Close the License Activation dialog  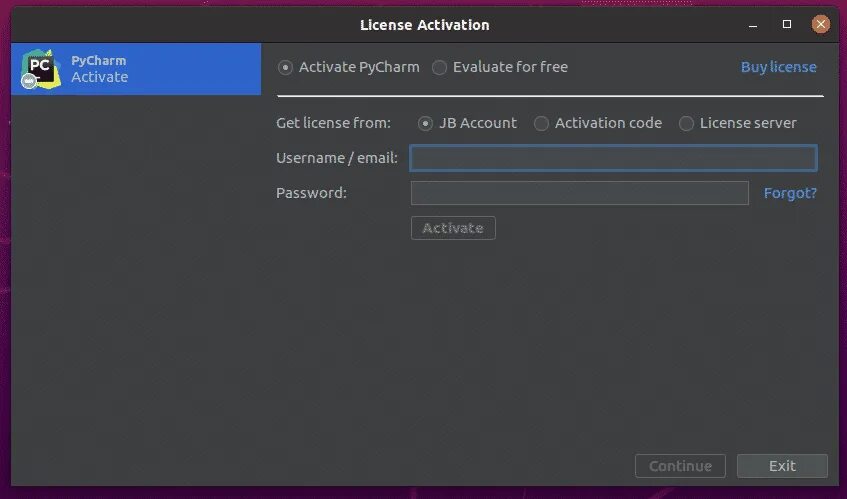pyautogui.click(x=821, y=24)
